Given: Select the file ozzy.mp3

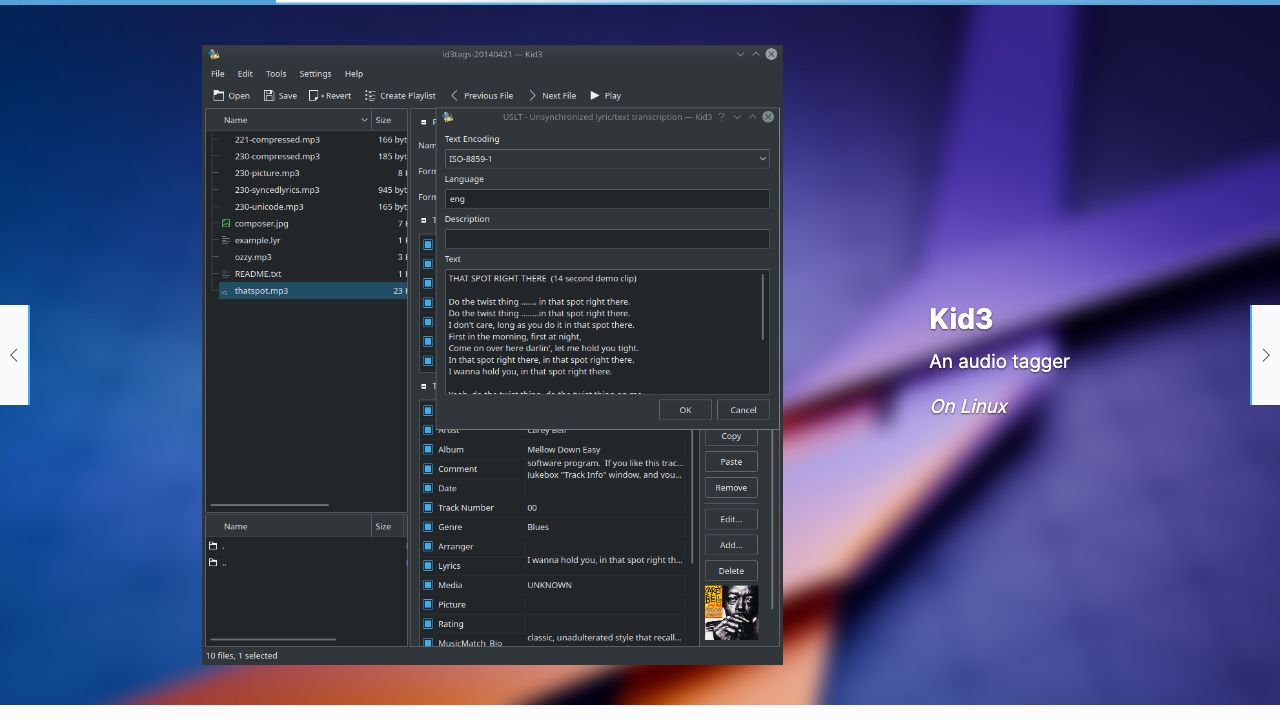Looking at the screenshot, I should point(253,257).
